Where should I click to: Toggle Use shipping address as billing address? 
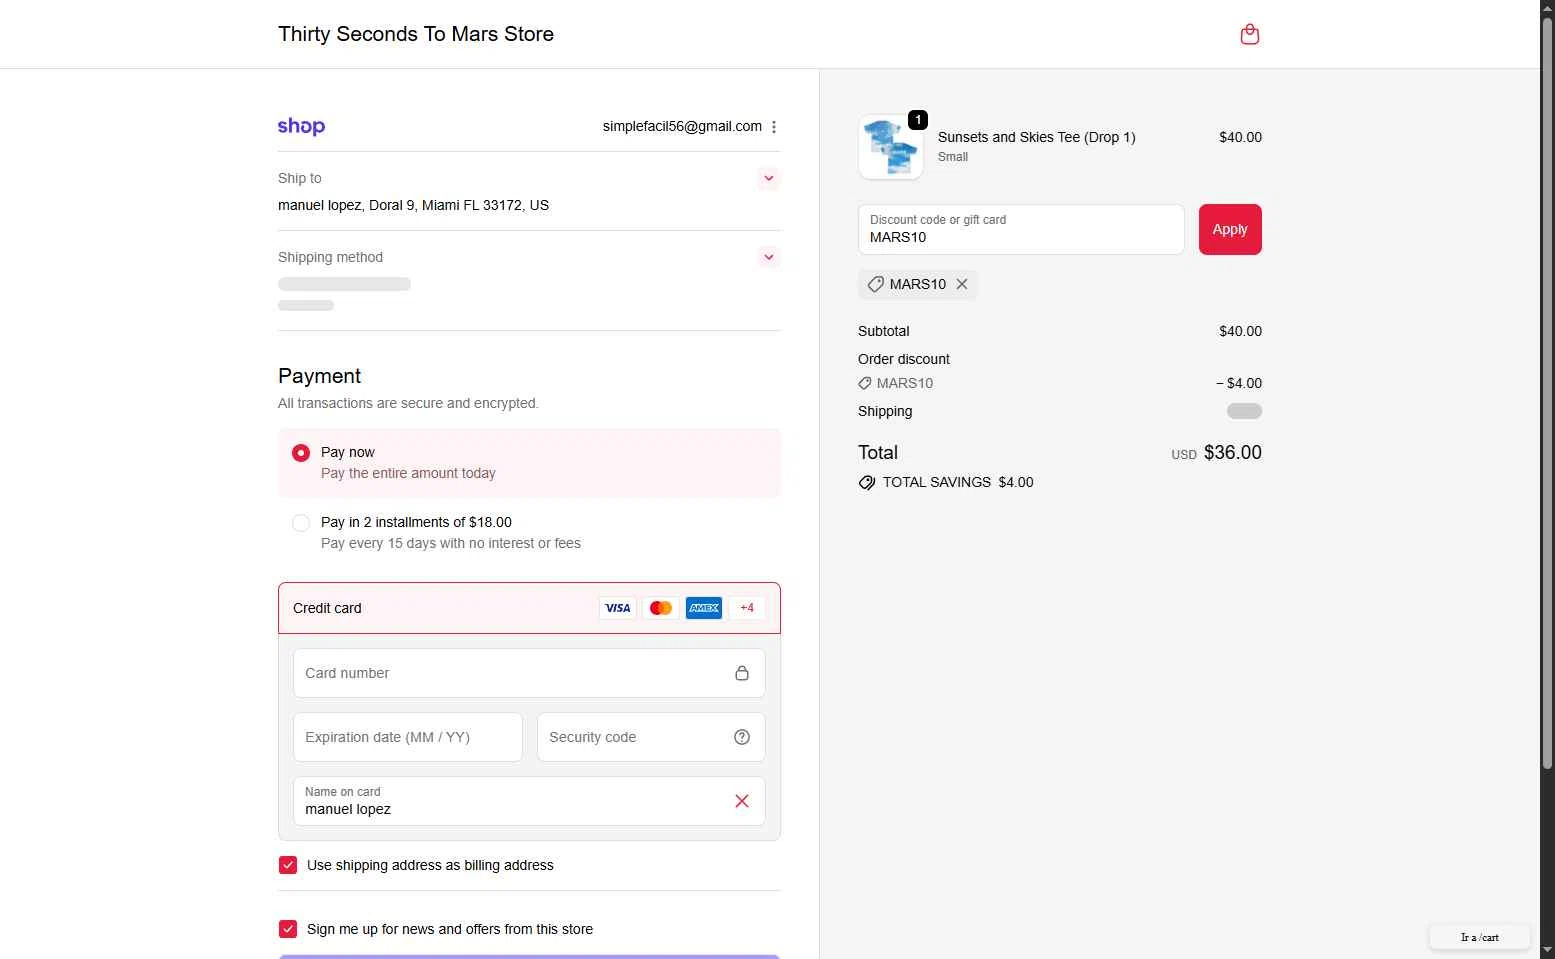click(x=288, y=865)
